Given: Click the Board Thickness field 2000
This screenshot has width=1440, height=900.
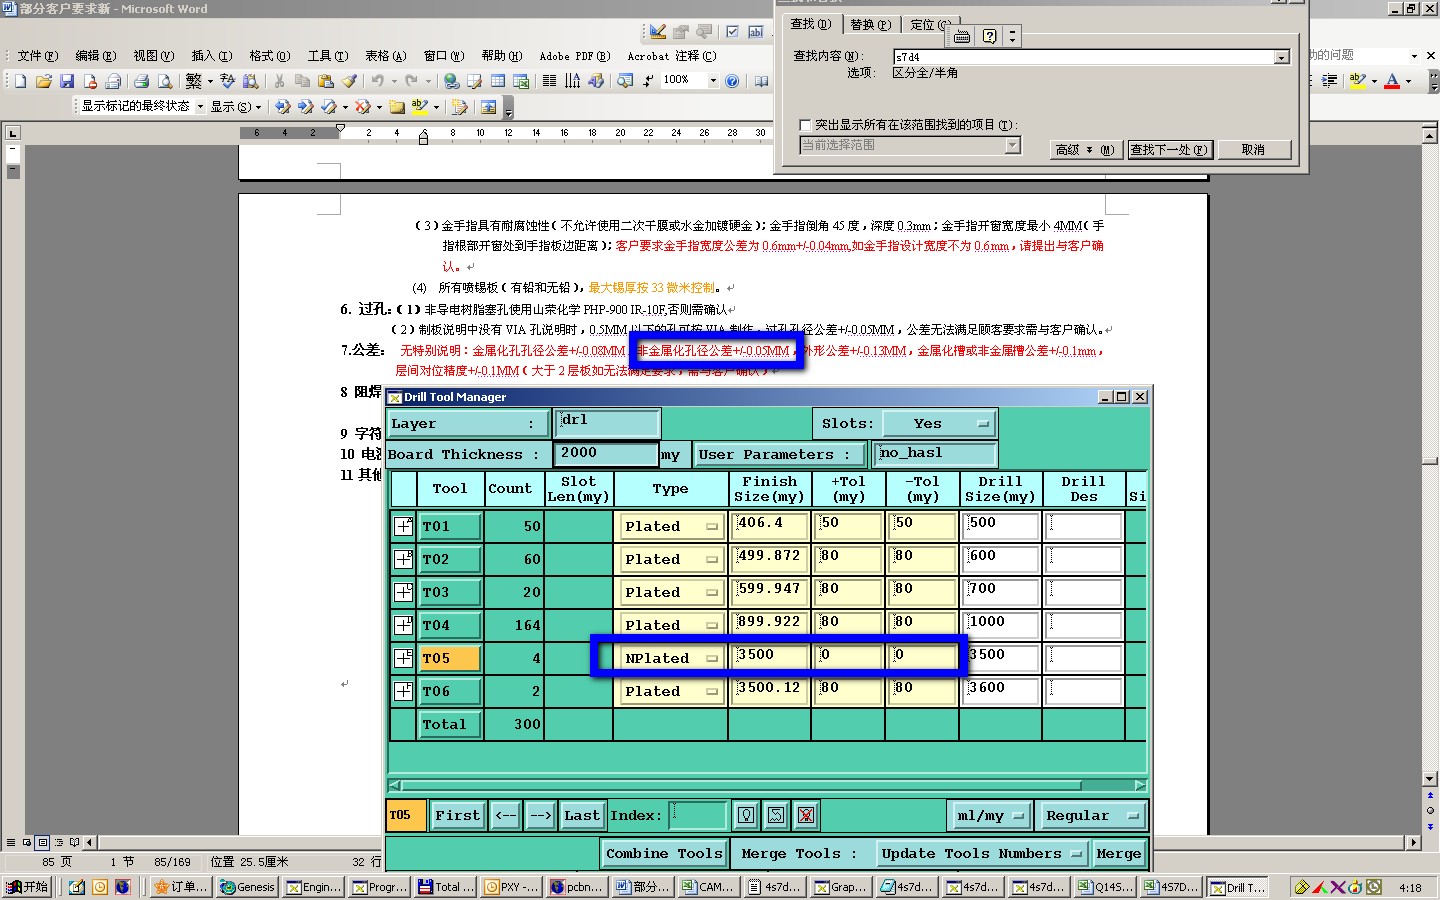Looking at the screenshot, I should tap(606, 454).
